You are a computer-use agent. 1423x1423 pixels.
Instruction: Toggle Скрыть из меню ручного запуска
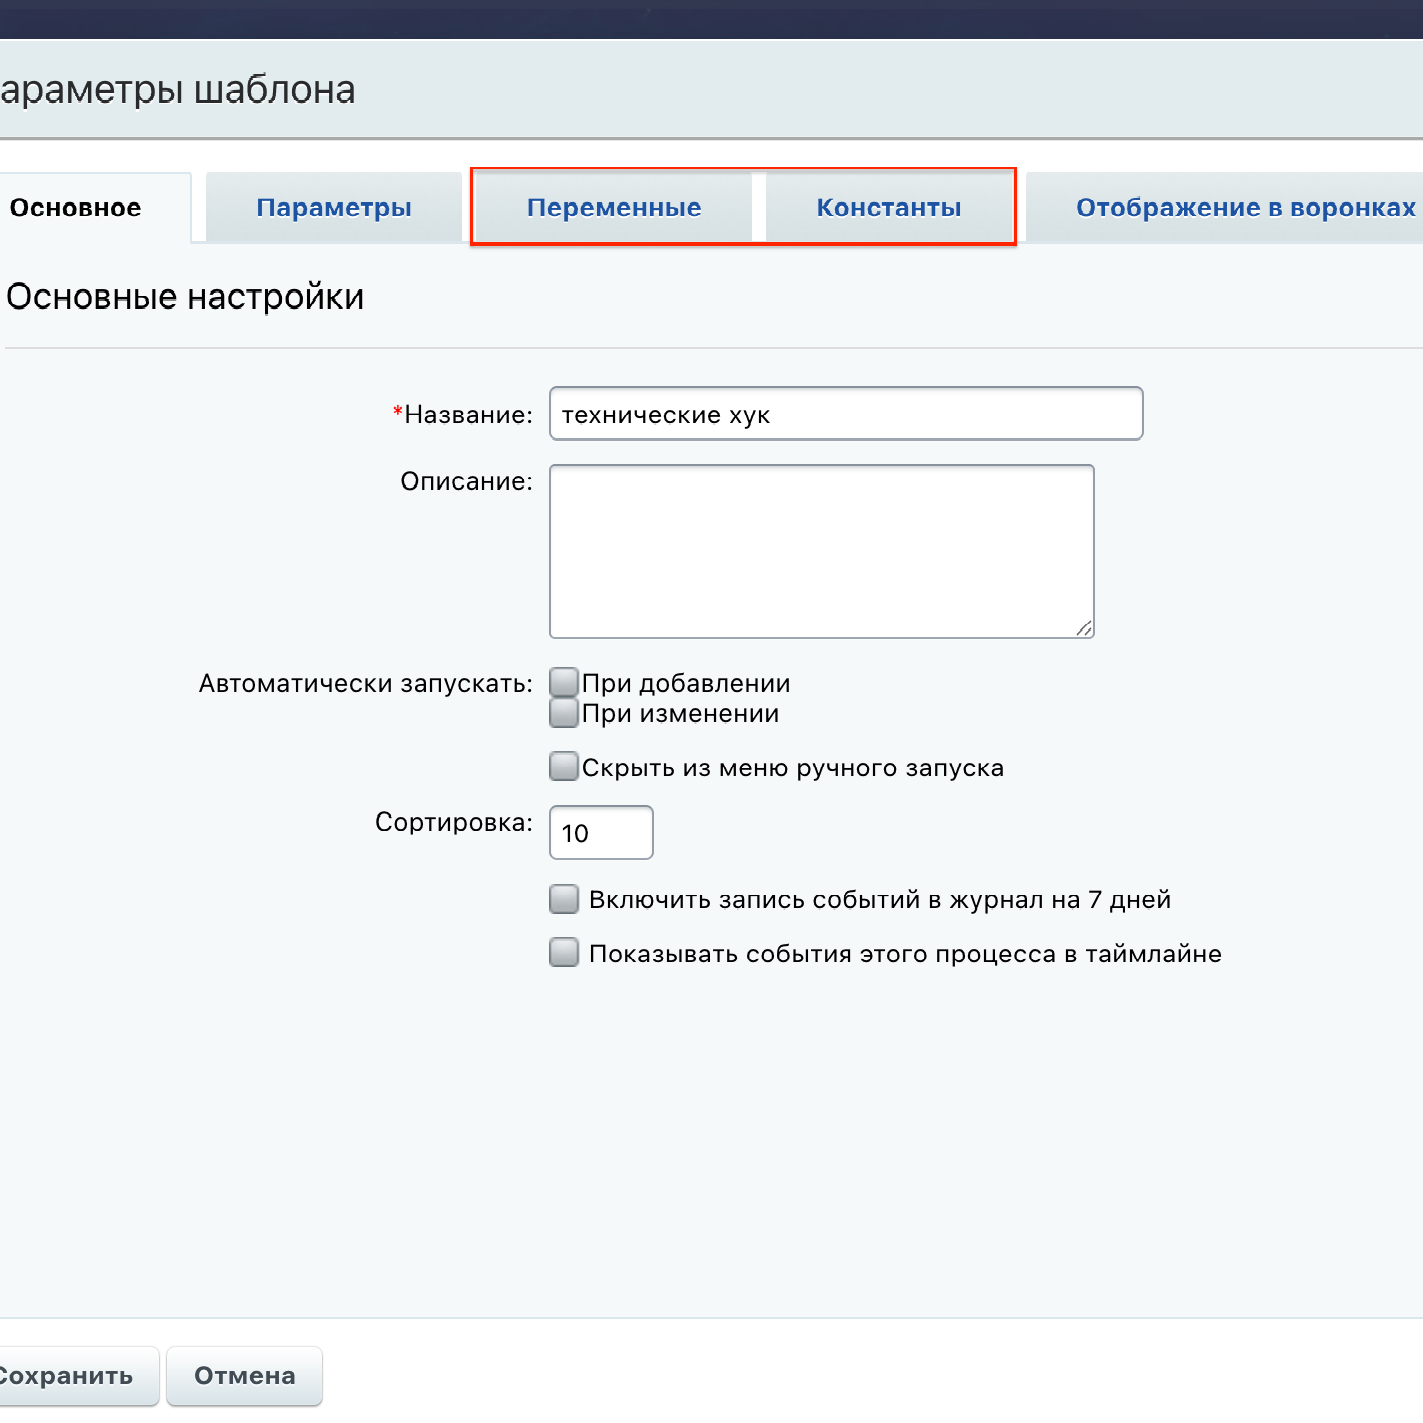563,766
